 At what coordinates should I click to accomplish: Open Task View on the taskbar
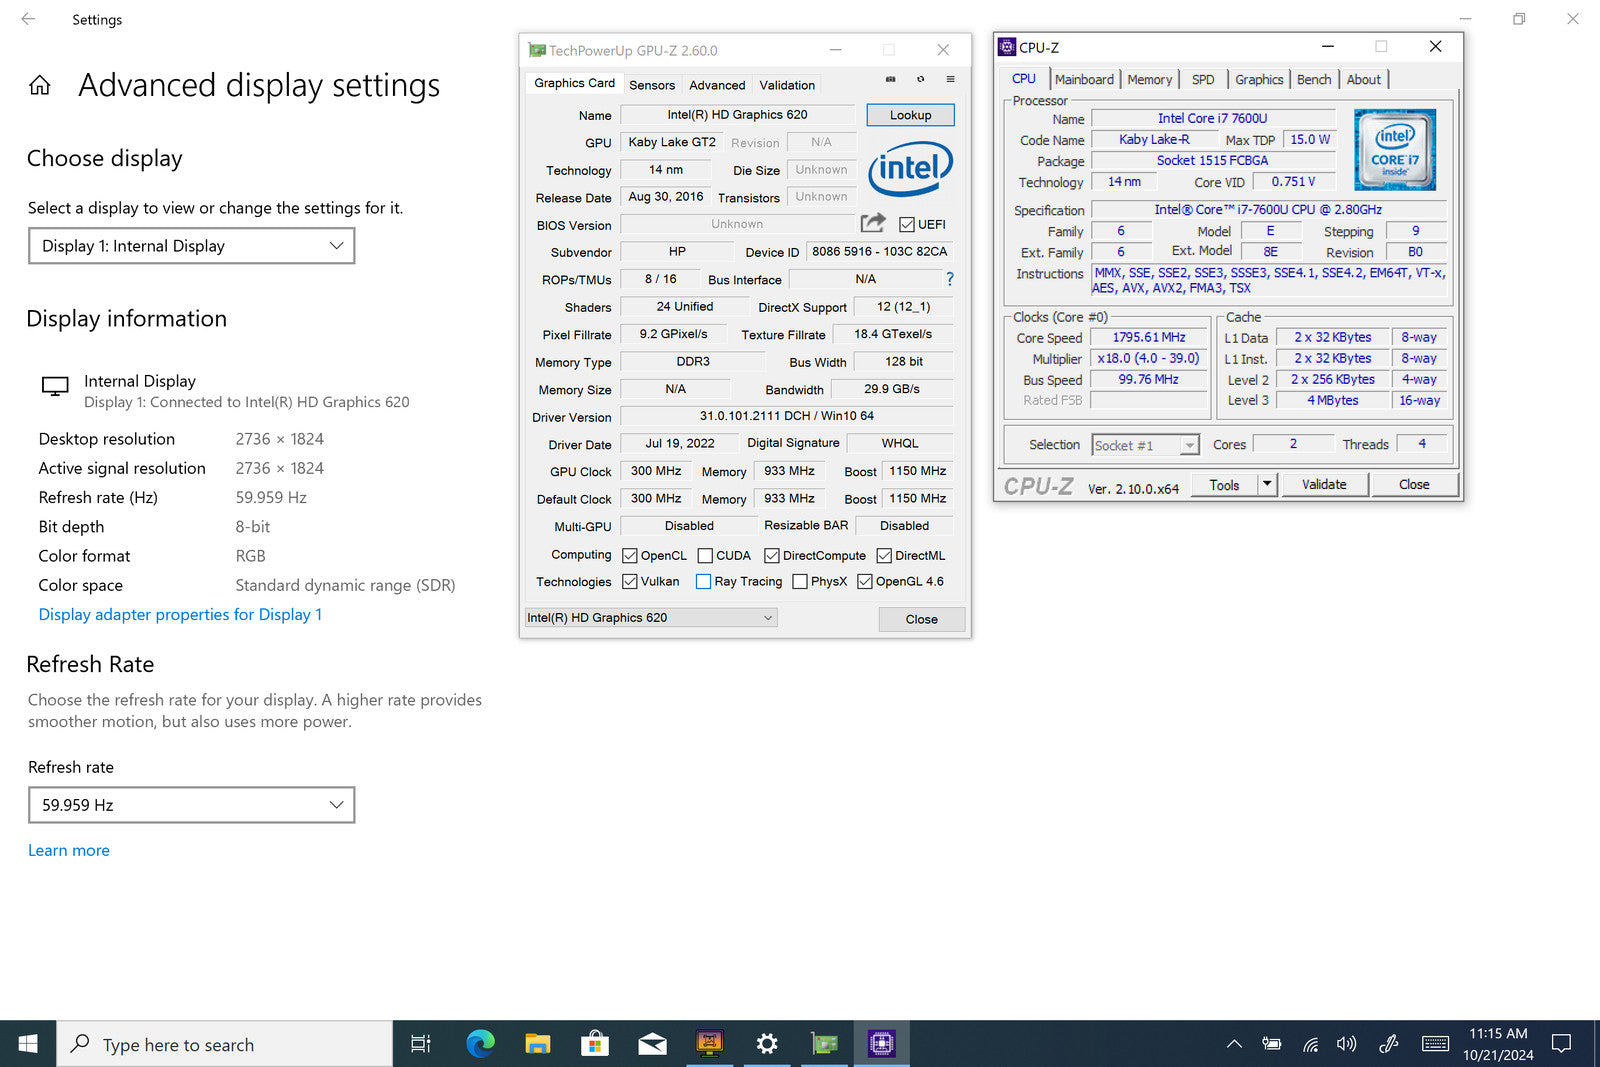[421, 1044]
